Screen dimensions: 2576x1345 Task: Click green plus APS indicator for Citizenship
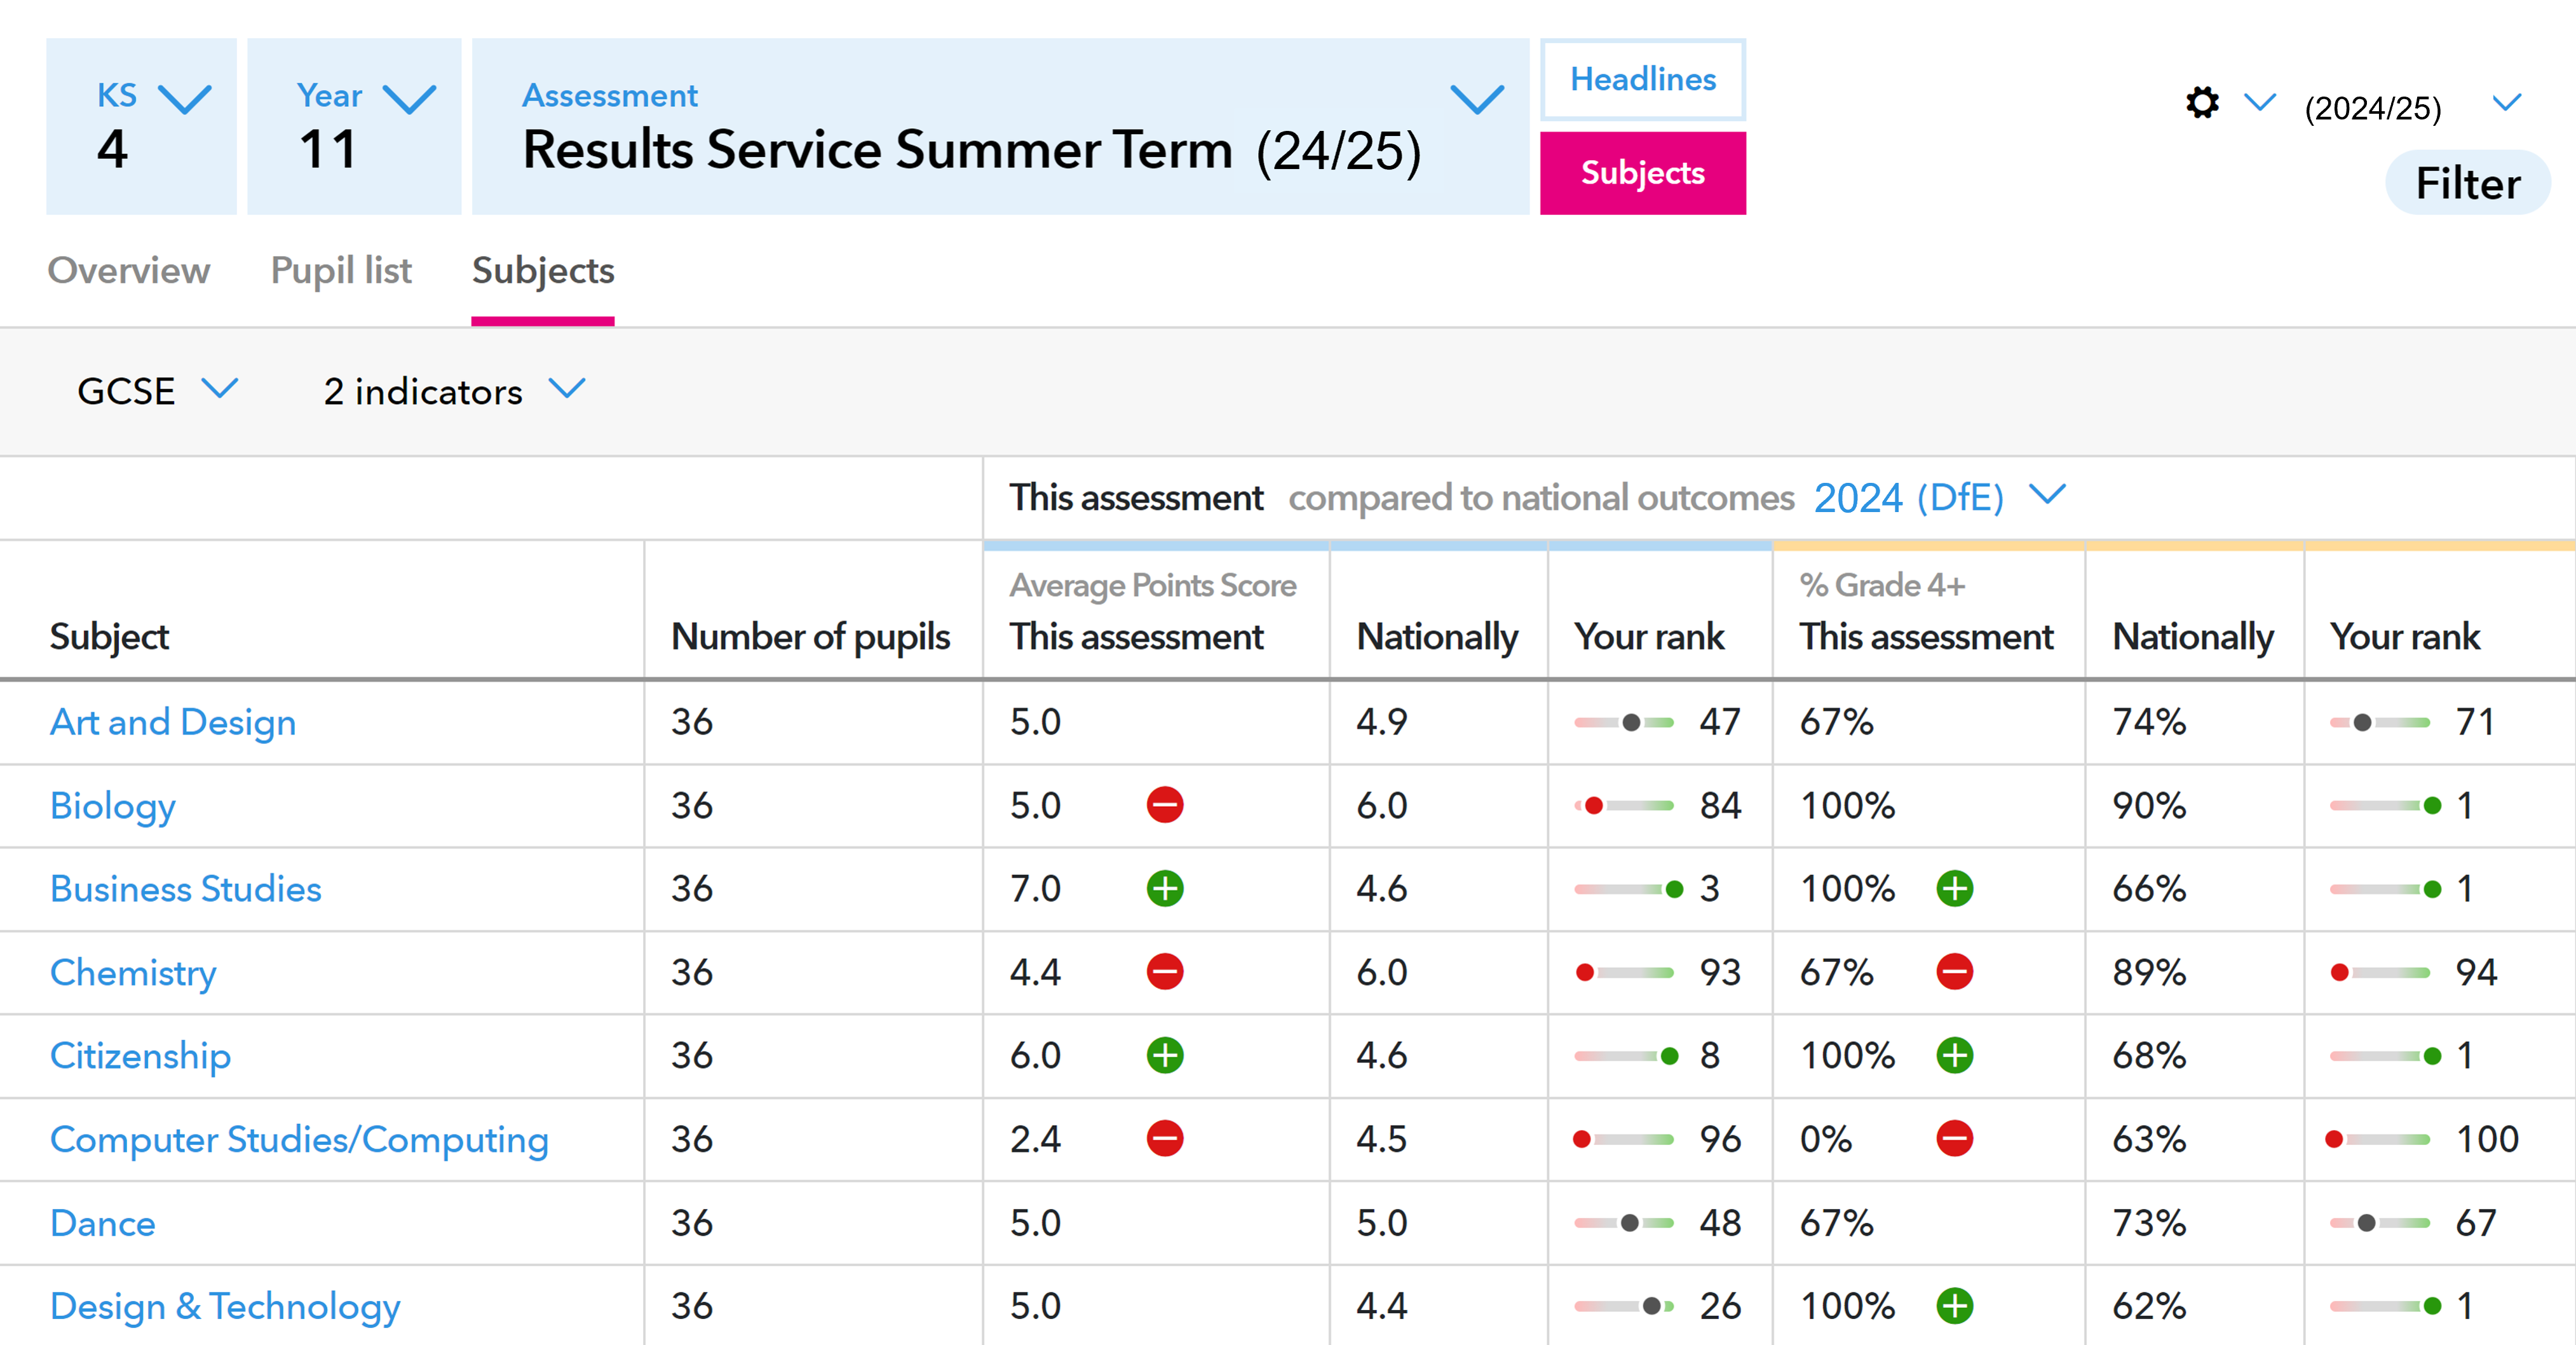[1165, 1055]
